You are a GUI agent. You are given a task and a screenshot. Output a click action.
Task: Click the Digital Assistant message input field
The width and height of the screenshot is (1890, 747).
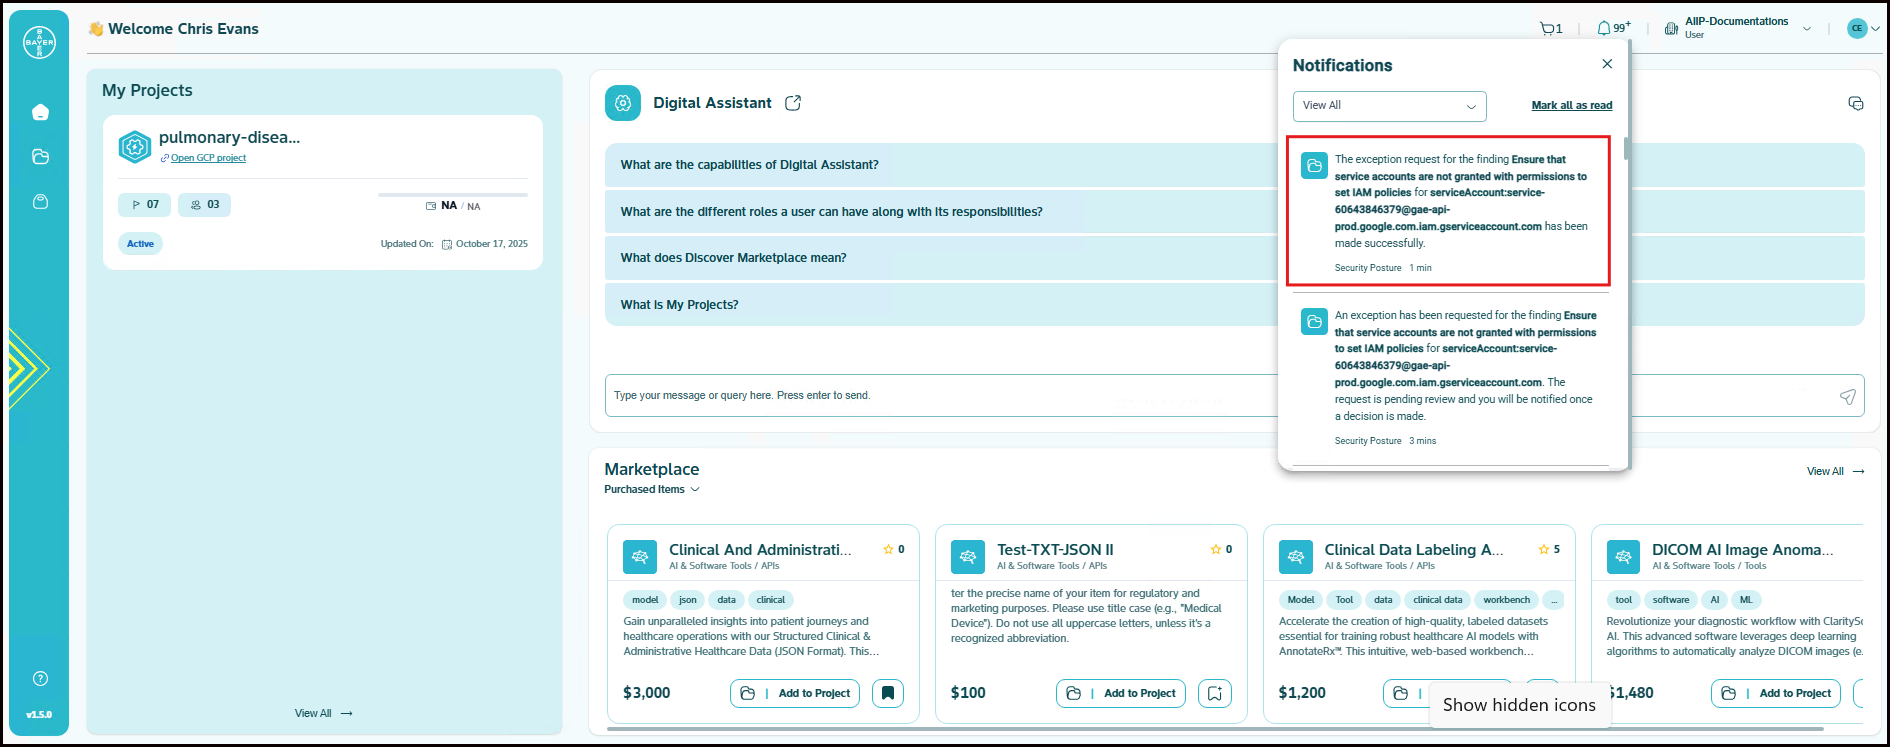coord(940,396)
